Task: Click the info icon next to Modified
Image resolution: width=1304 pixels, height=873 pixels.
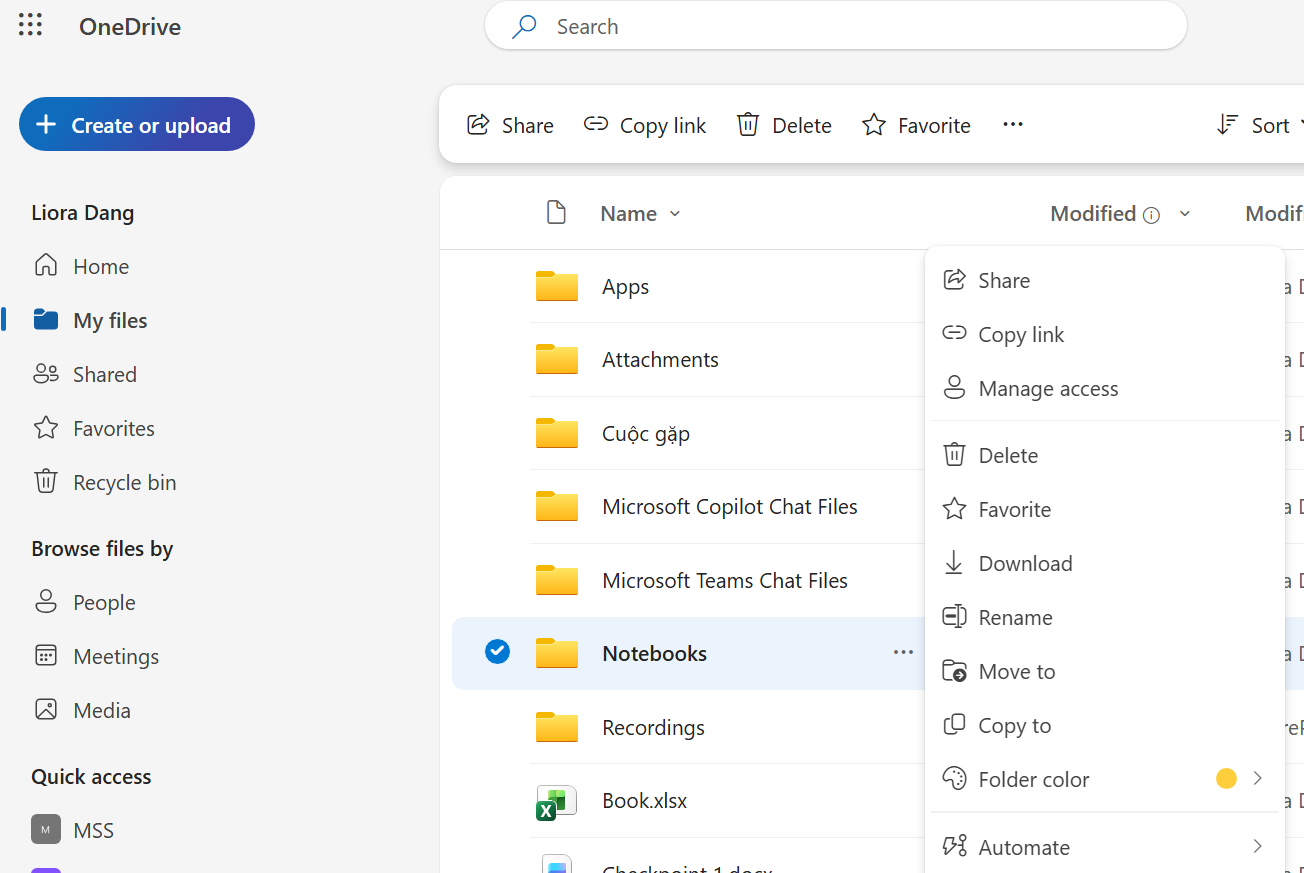Action: [x=1151, y=215]
